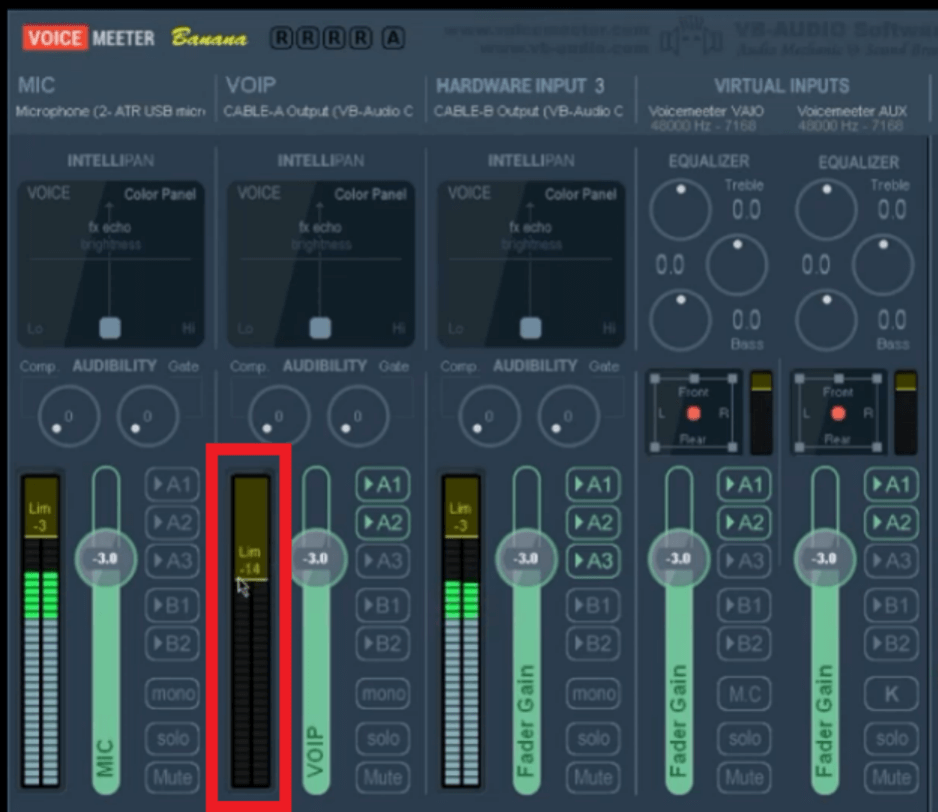Click the Voicemeeter VAIO virtual input label
The height and width of the screenshot is (812, 938).
[x=706, y=111]
